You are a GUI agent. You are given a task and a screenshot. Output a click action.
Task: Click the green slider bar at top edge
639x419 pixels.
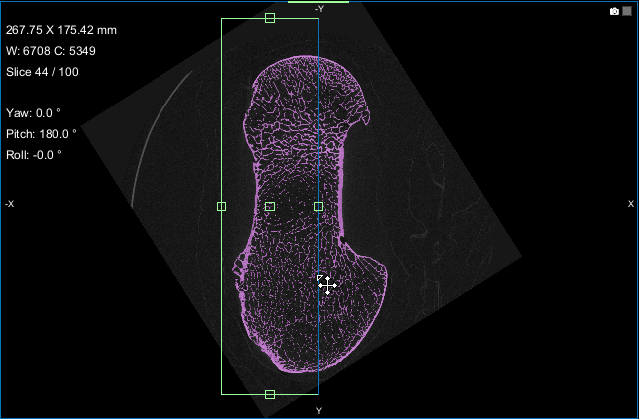(x=318, y=2)
